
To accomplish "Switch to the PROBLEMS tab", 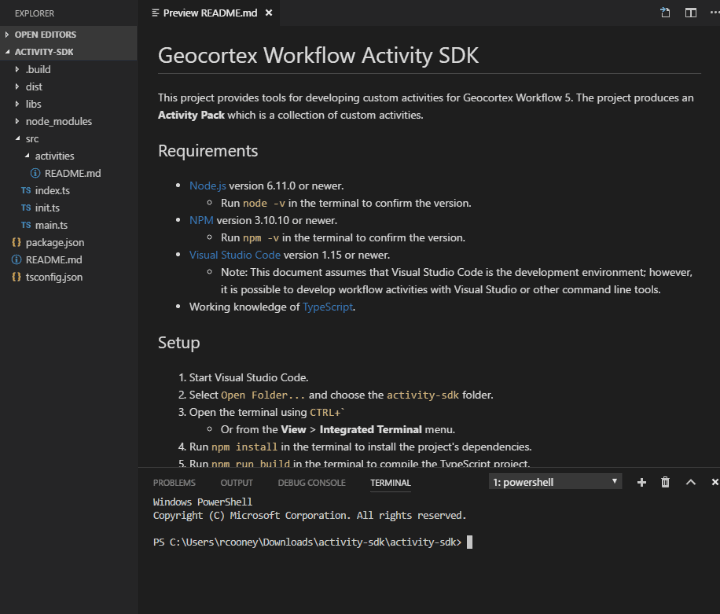I will (174, 483).
